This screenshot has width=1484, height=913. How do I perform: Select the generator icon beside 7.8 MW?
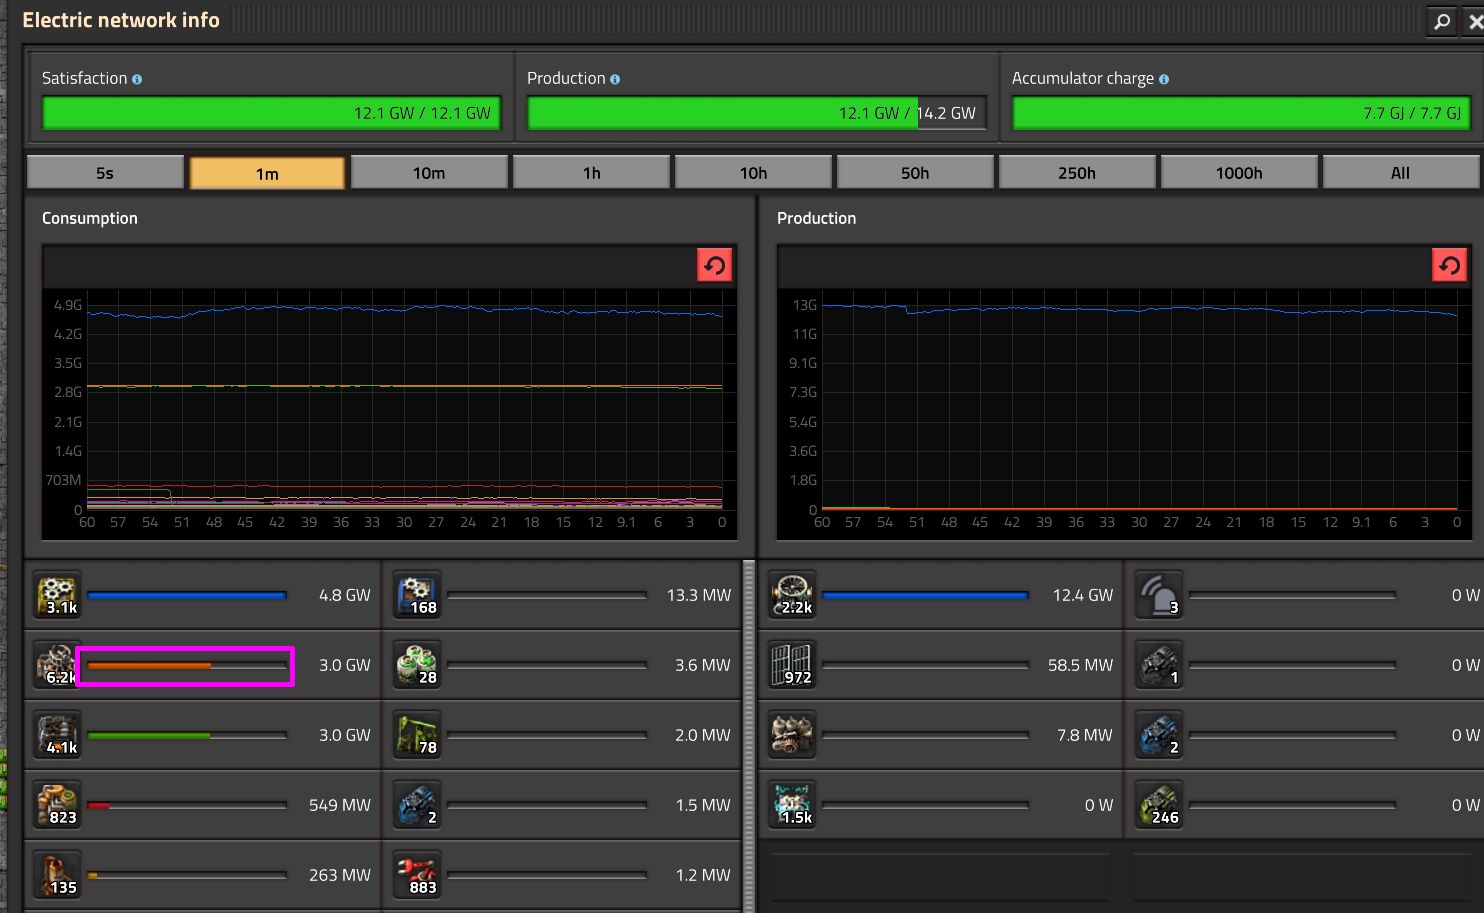point(792,735)
